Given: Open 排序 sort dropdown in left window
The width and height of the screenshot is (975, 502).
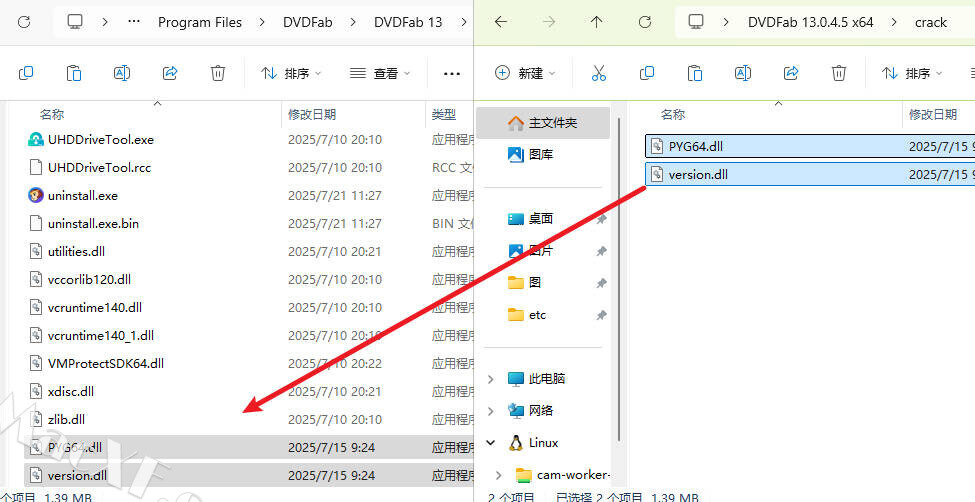Looking at the screenshot, I should pos(291,73).
